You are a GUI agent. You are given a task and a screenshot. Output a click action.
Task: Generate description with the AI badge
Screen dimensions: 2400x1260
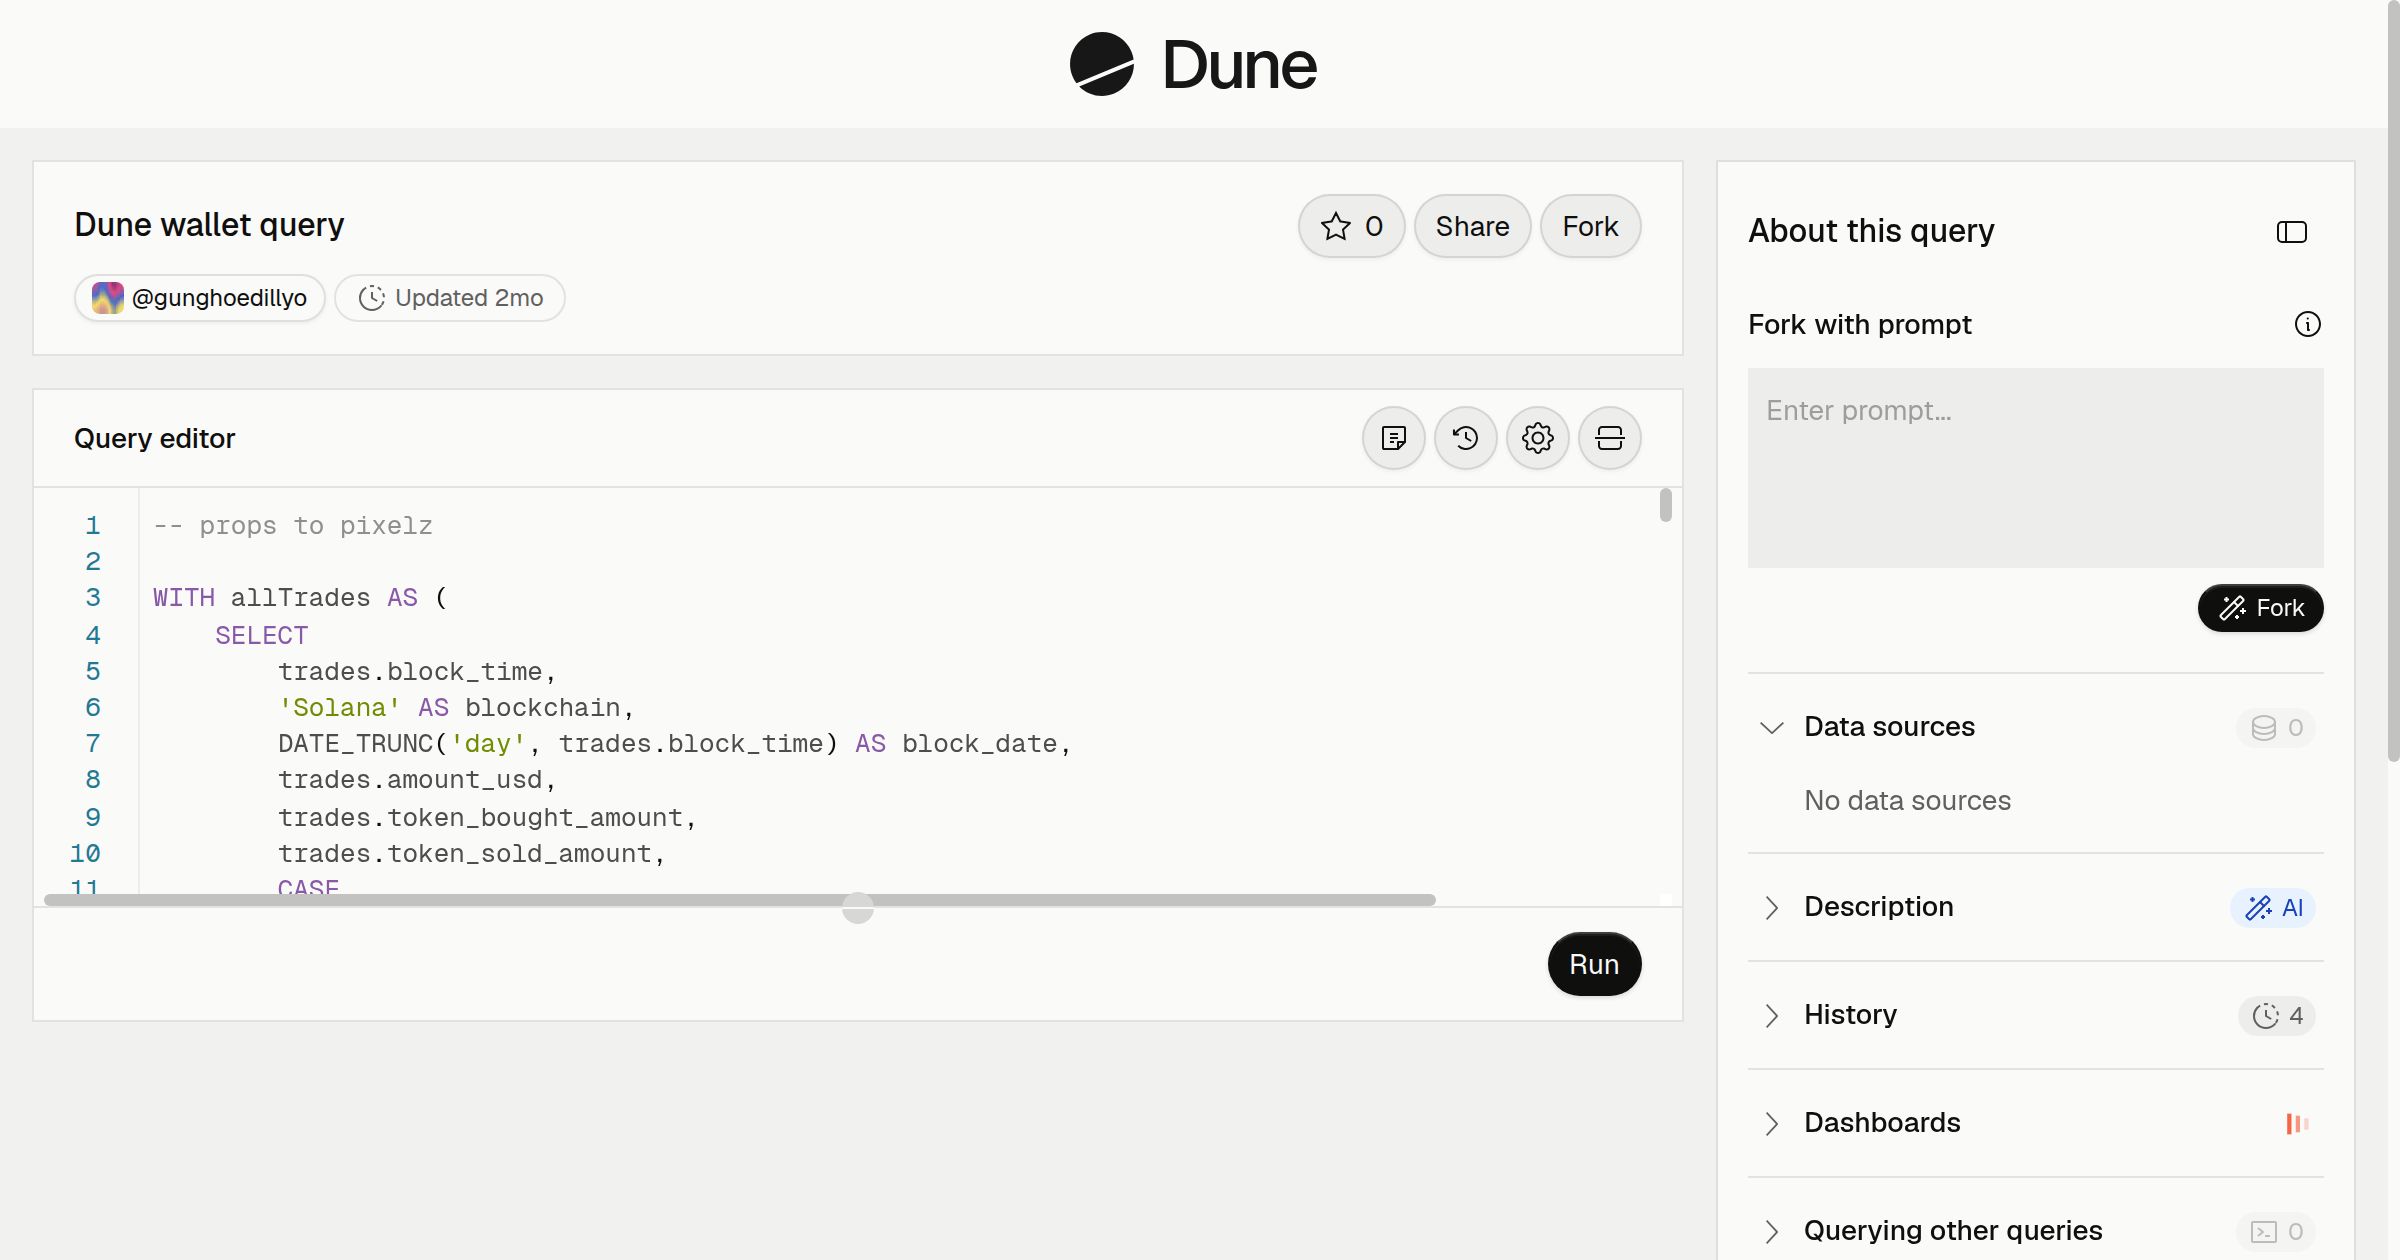(x=2273, y=908)
